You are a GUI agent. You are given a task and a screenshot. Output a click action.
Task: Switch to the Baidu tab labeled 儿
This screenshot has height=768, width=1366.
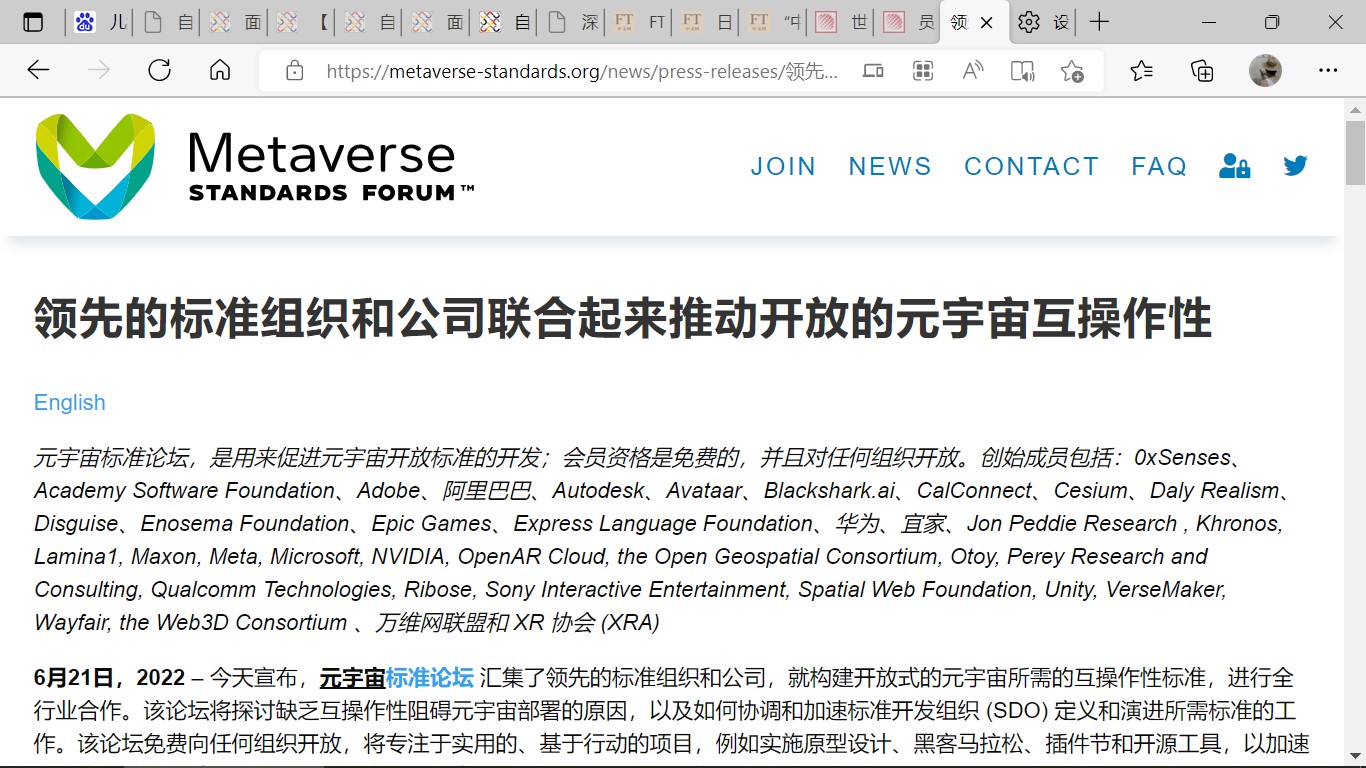point(101,22)
